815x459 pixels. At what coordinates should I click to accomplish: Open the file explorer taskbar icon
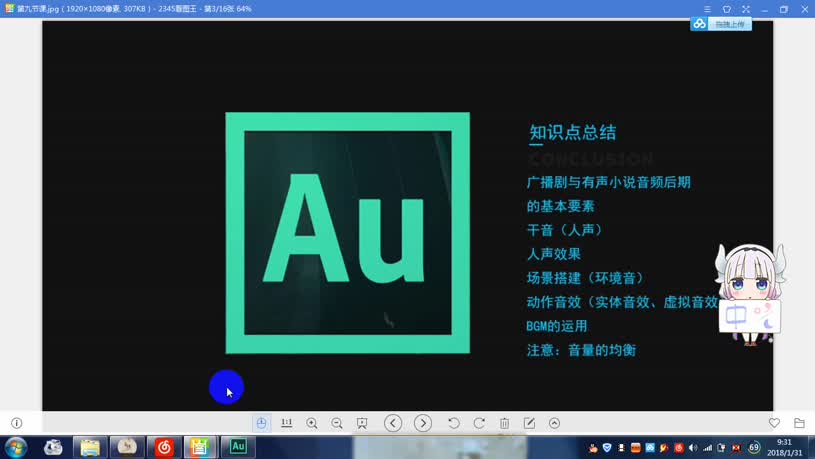[x=90, y=447]
